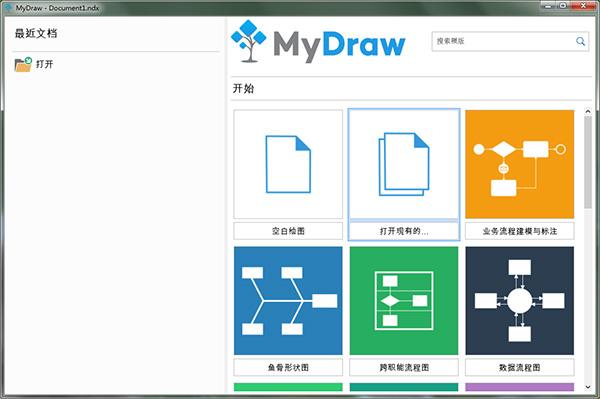Click the blank drawing page icon
Image resolution: width=600 pixels, height=399 pixels.
tap(288, 164)
